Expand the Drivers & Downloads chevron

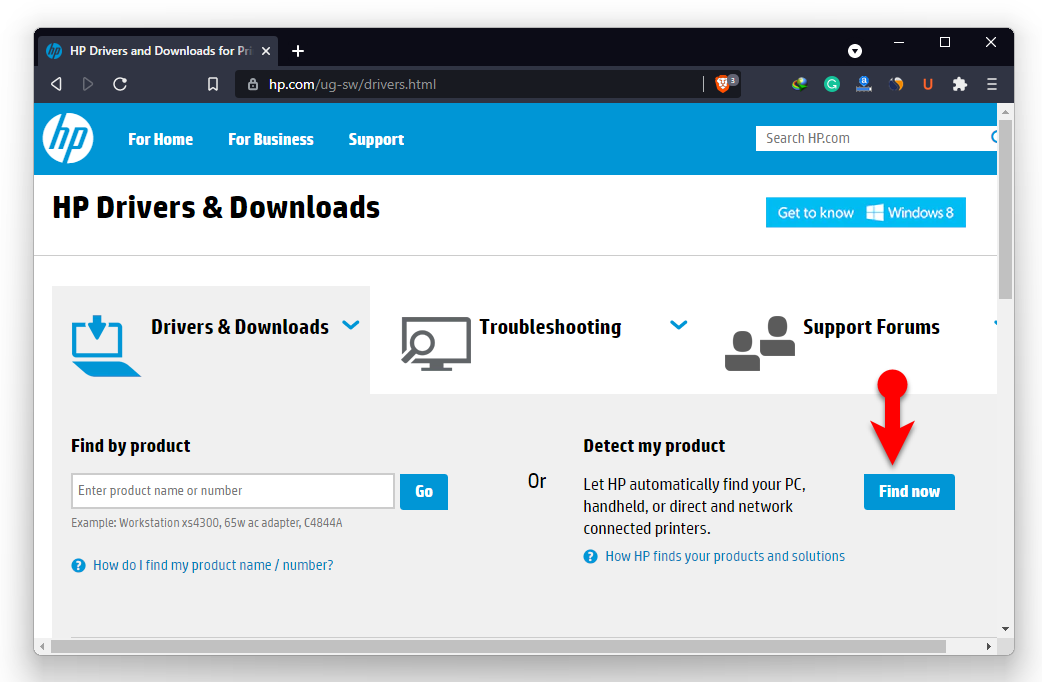pyautogui.click(x=351, y=325)
